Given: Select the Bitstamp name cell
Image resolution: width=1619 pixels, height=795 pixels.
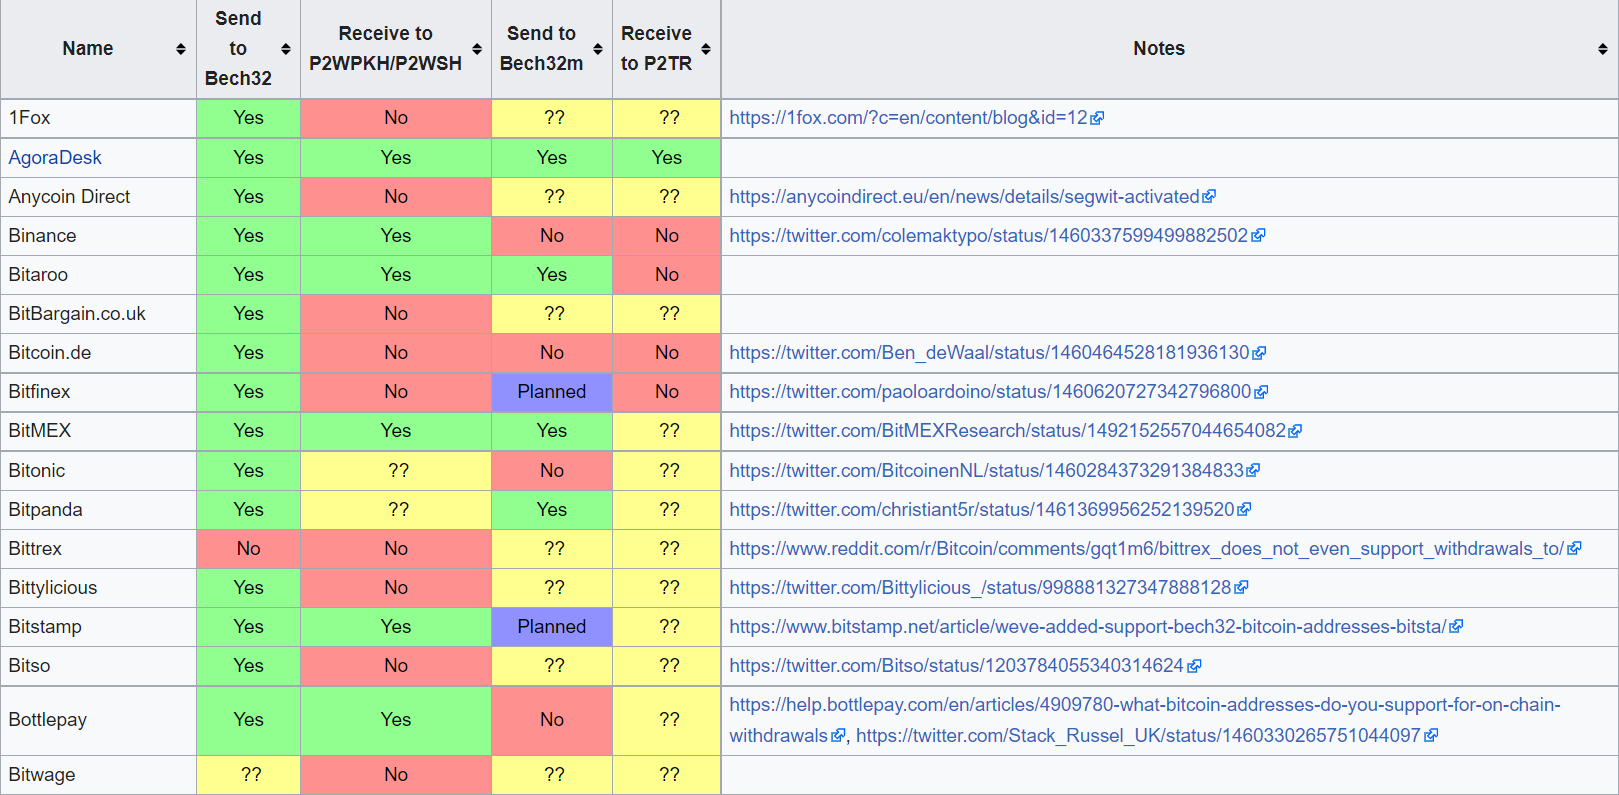Looking at the screenshot, I should coord(98,626).
